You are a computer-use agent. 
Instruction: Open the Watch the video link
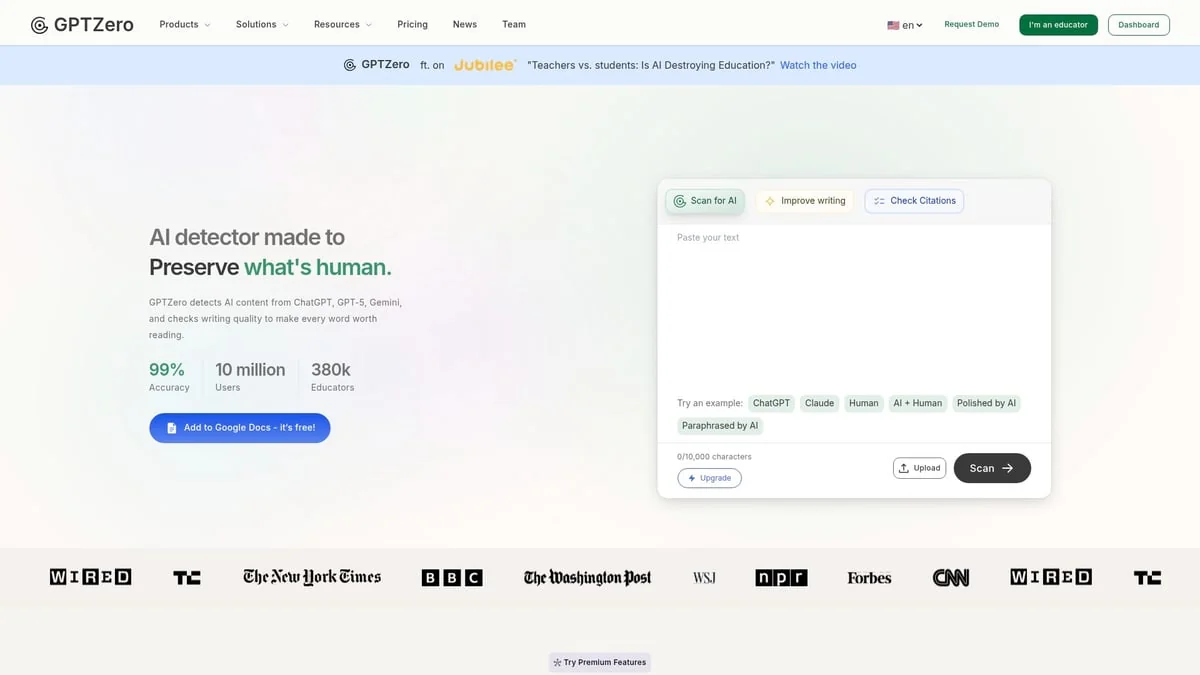point(817,64)
